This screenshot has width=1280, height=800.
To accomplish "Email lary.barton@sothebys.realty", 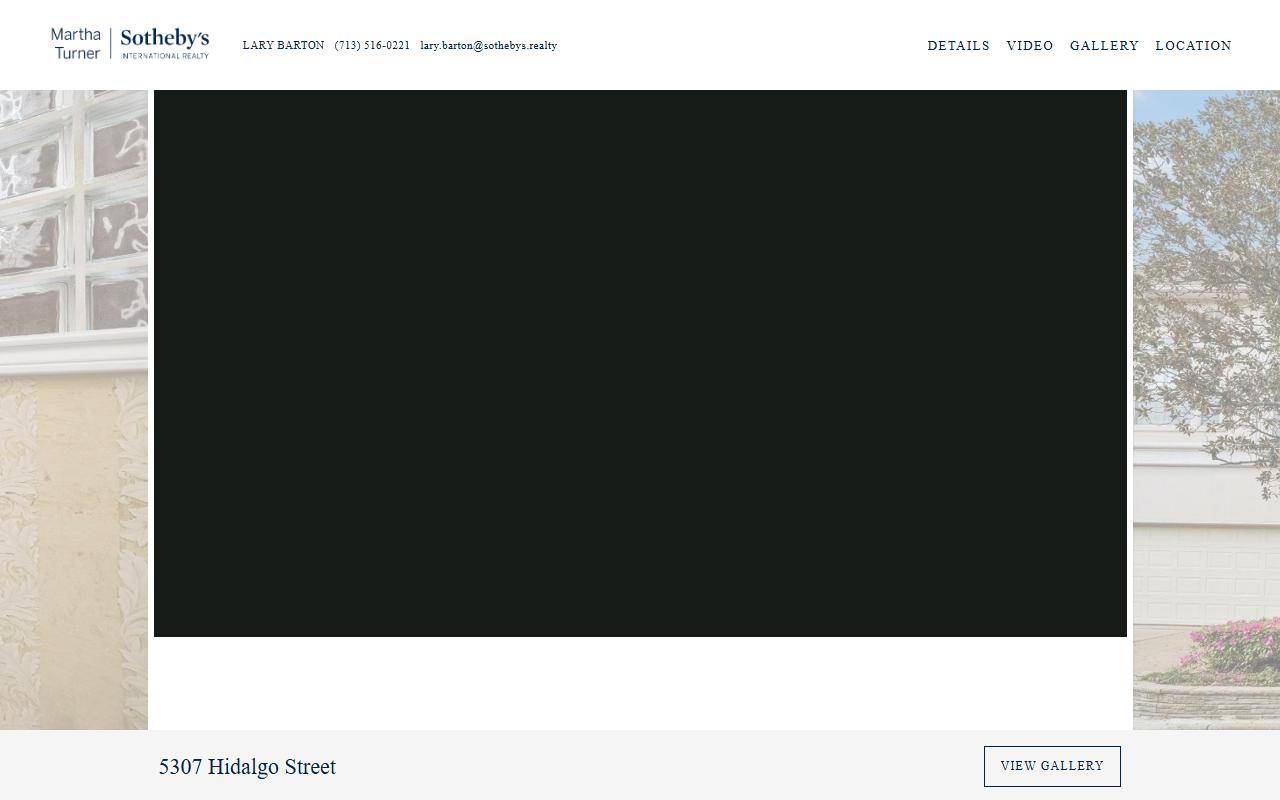I will (x=488, y=46).
